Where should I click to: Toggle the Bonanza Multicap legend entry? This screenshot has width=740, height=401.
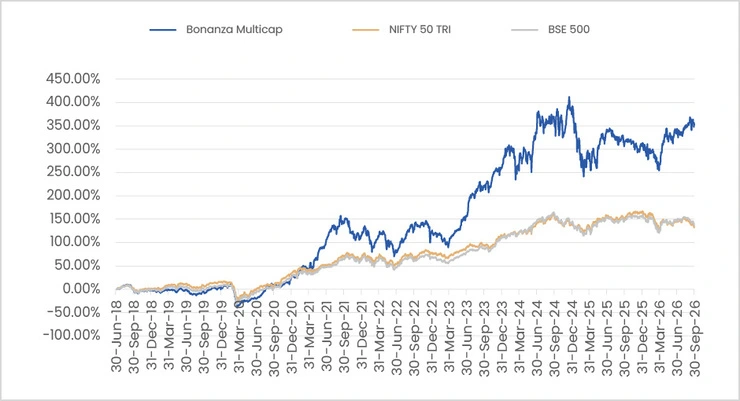point(216,29)
